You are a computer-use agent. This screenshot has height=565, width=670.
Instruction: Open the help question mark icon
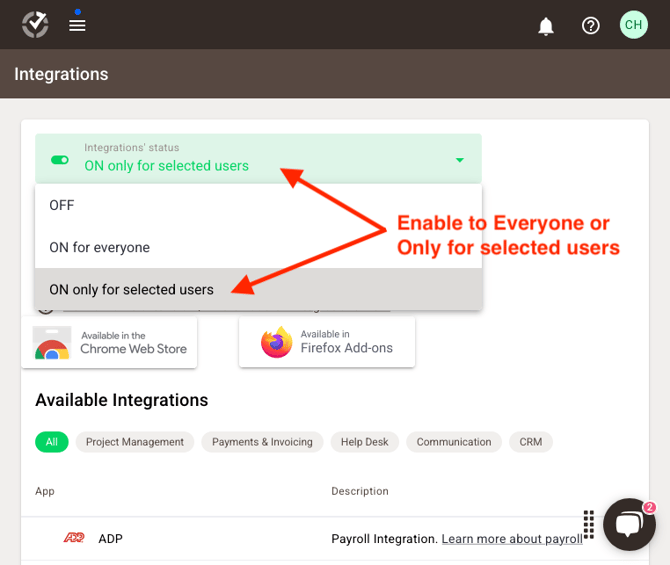tap(591, 26)
